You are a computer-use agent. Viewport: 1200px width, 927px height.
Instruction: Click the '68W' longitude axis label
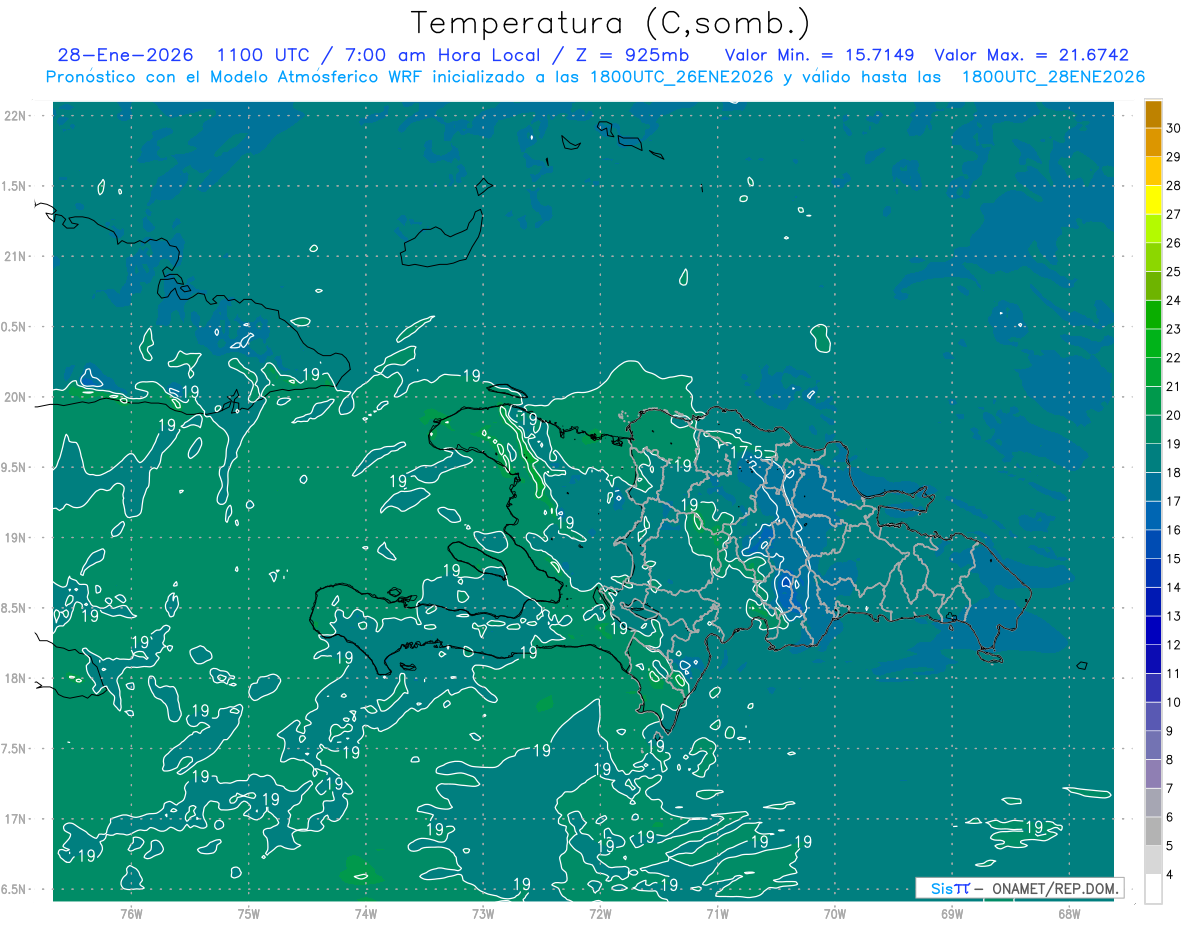[x=1069, y=912]
